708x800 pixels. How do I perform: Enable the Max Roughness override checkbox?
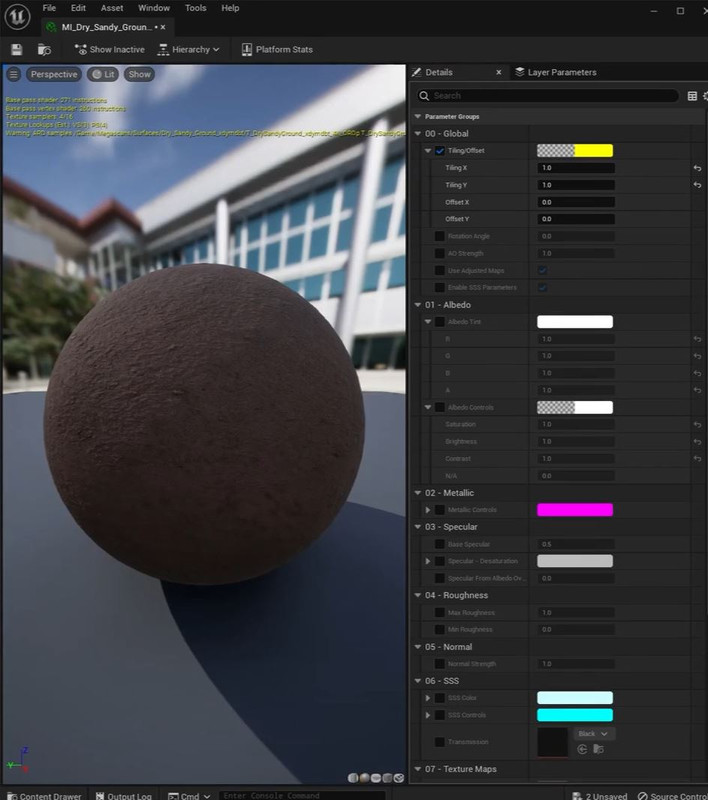[440, 612]
